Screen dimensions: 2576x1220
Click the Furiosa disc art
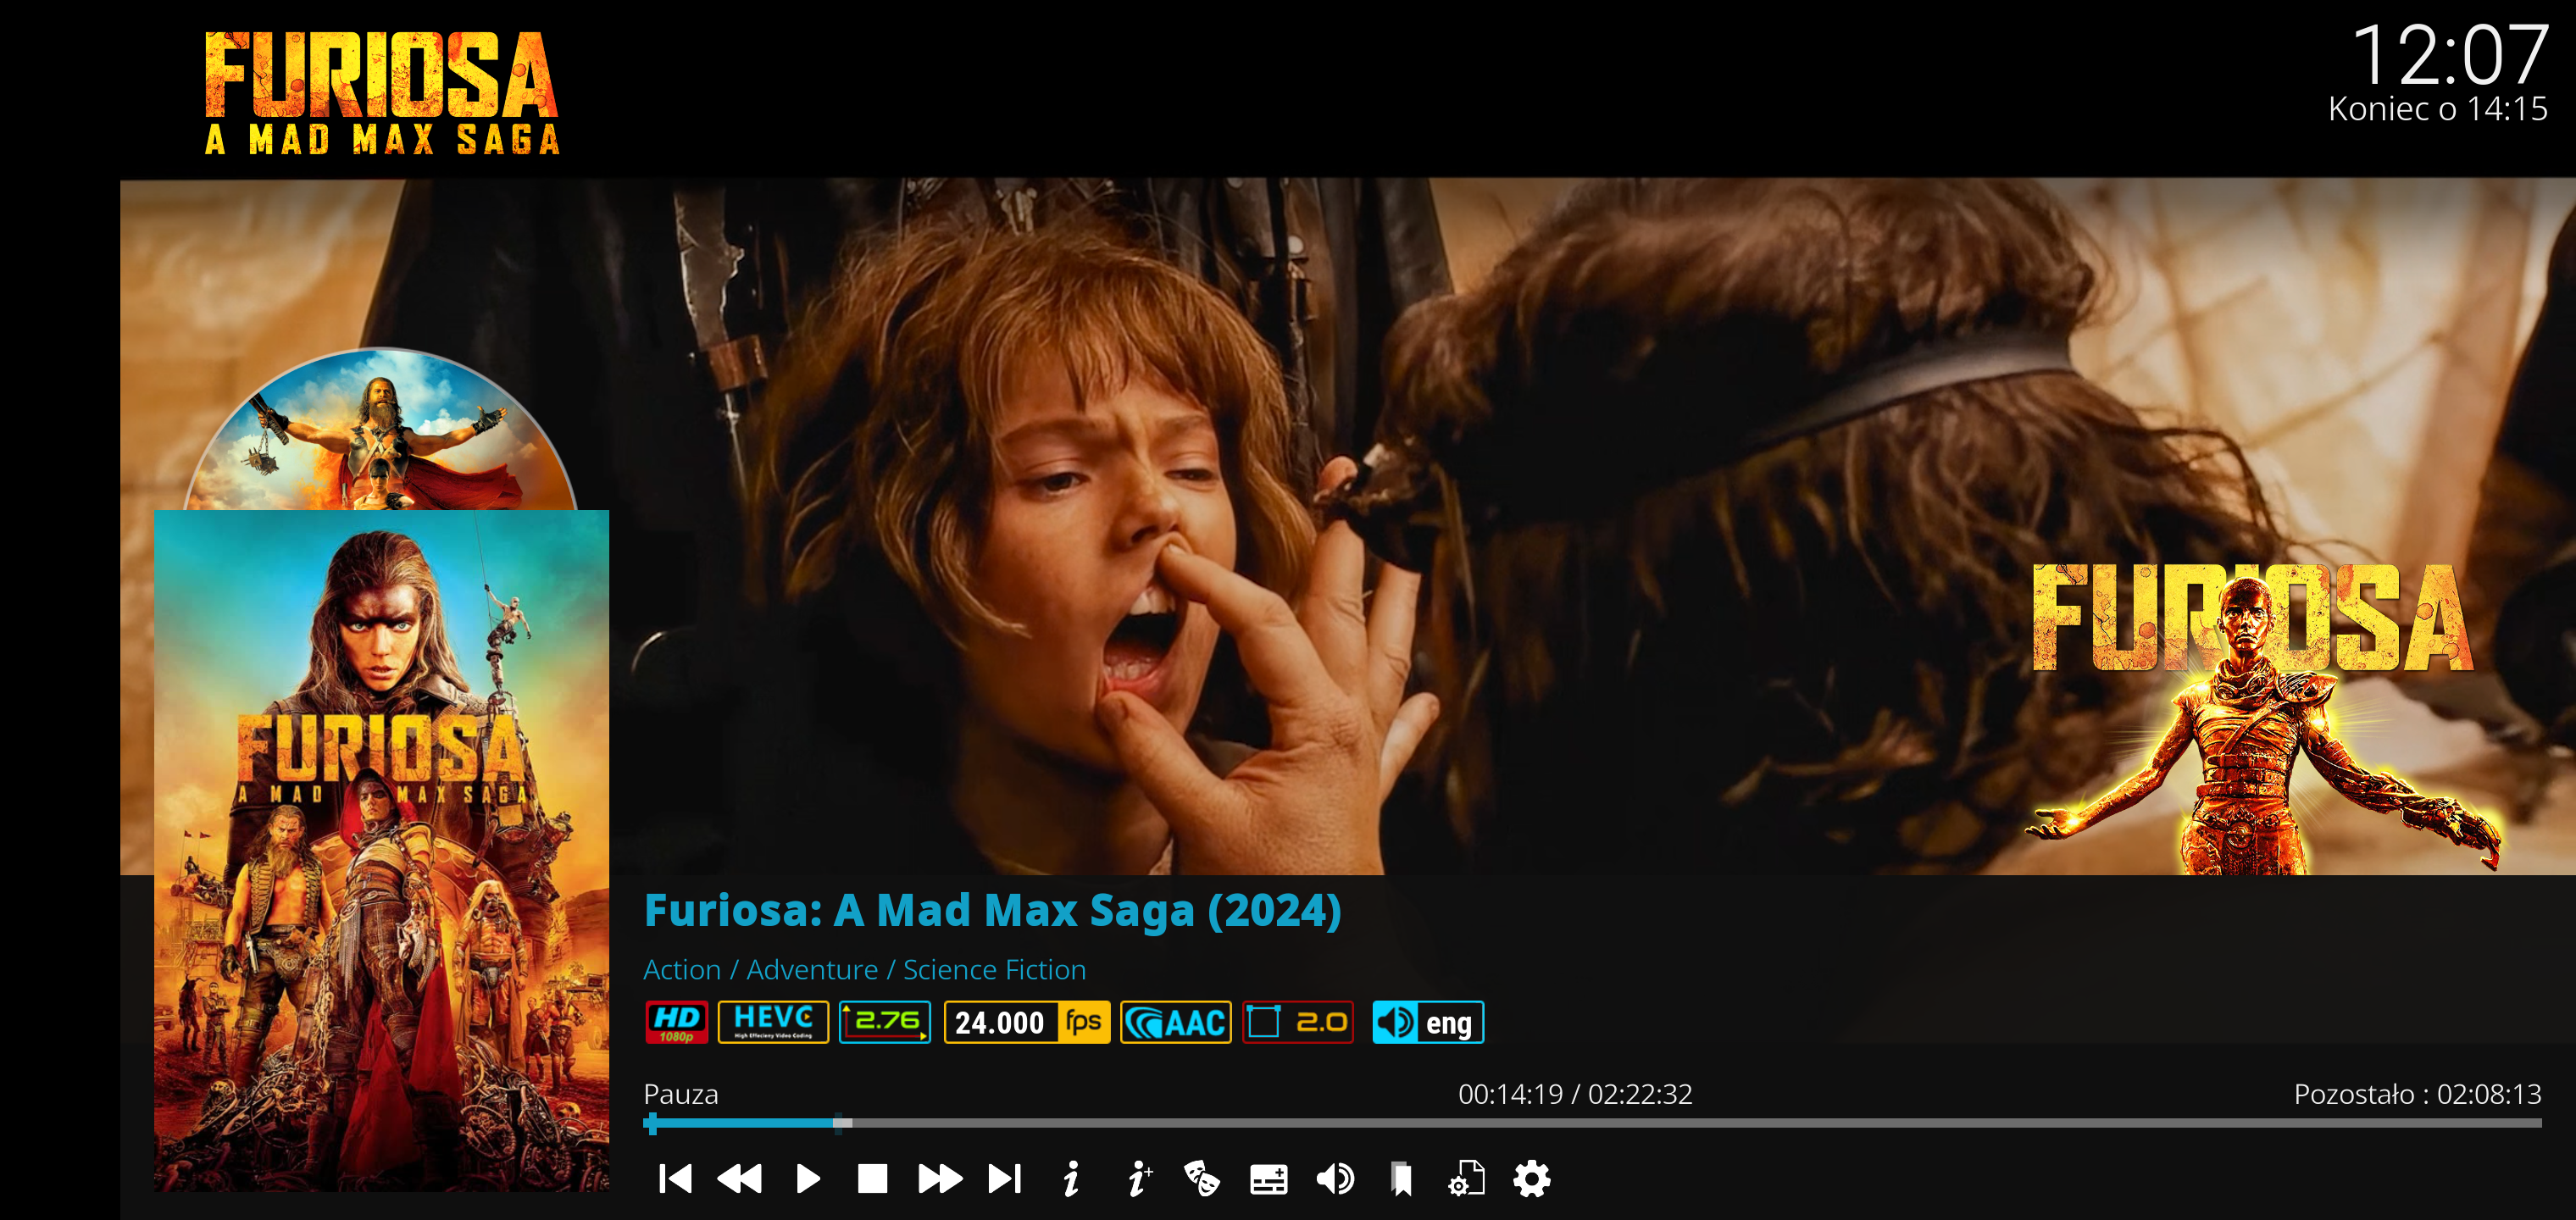(380, 430)
